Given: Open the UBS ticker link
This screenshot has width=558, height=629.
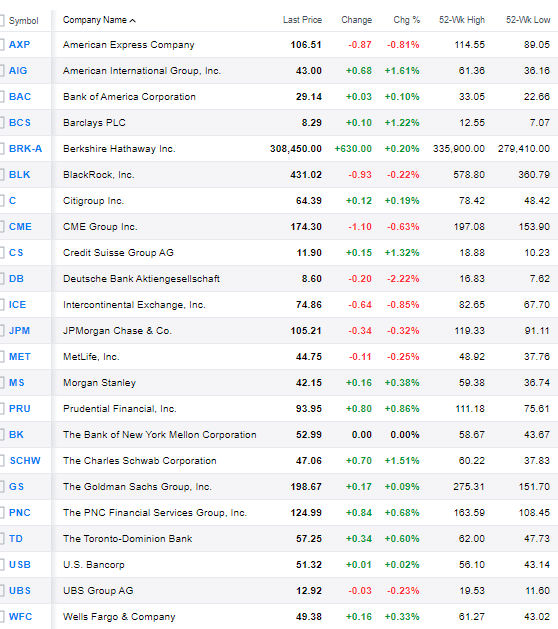Looking at the screenshot, I should (20, 590).
